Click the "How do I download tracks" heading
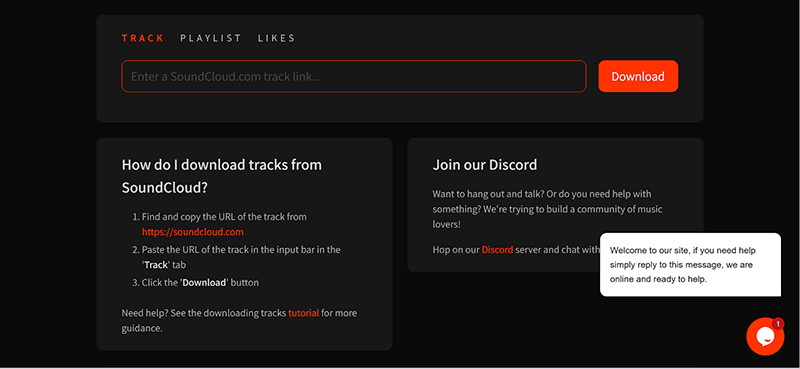 coord(222,176)
